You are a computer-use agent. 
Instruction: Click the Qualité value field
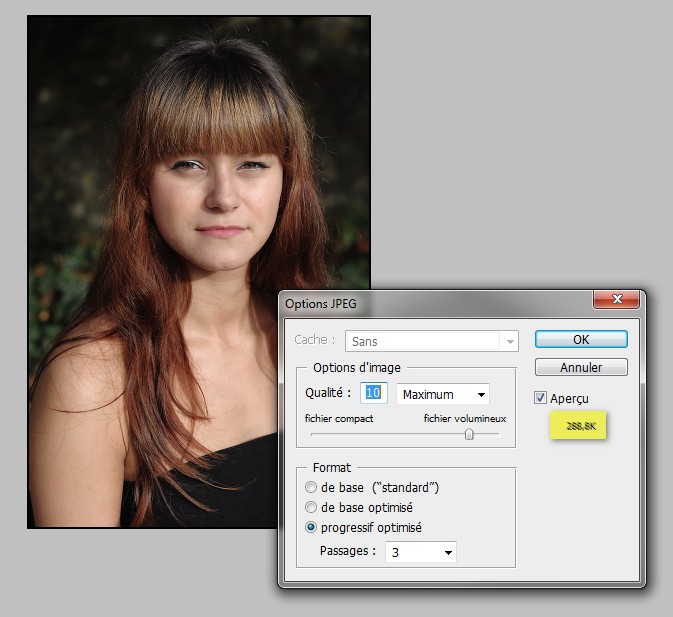coord(373,393)
